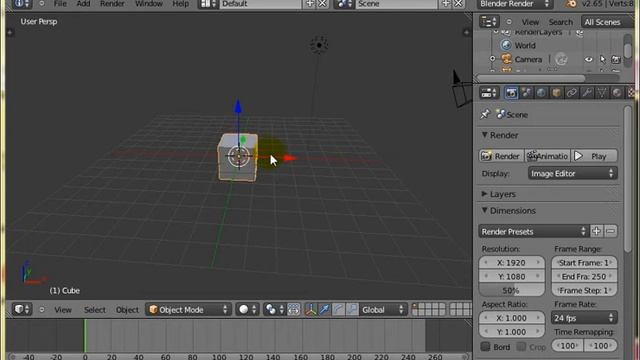Switch to Render properties tab

(x=511, y=93)
